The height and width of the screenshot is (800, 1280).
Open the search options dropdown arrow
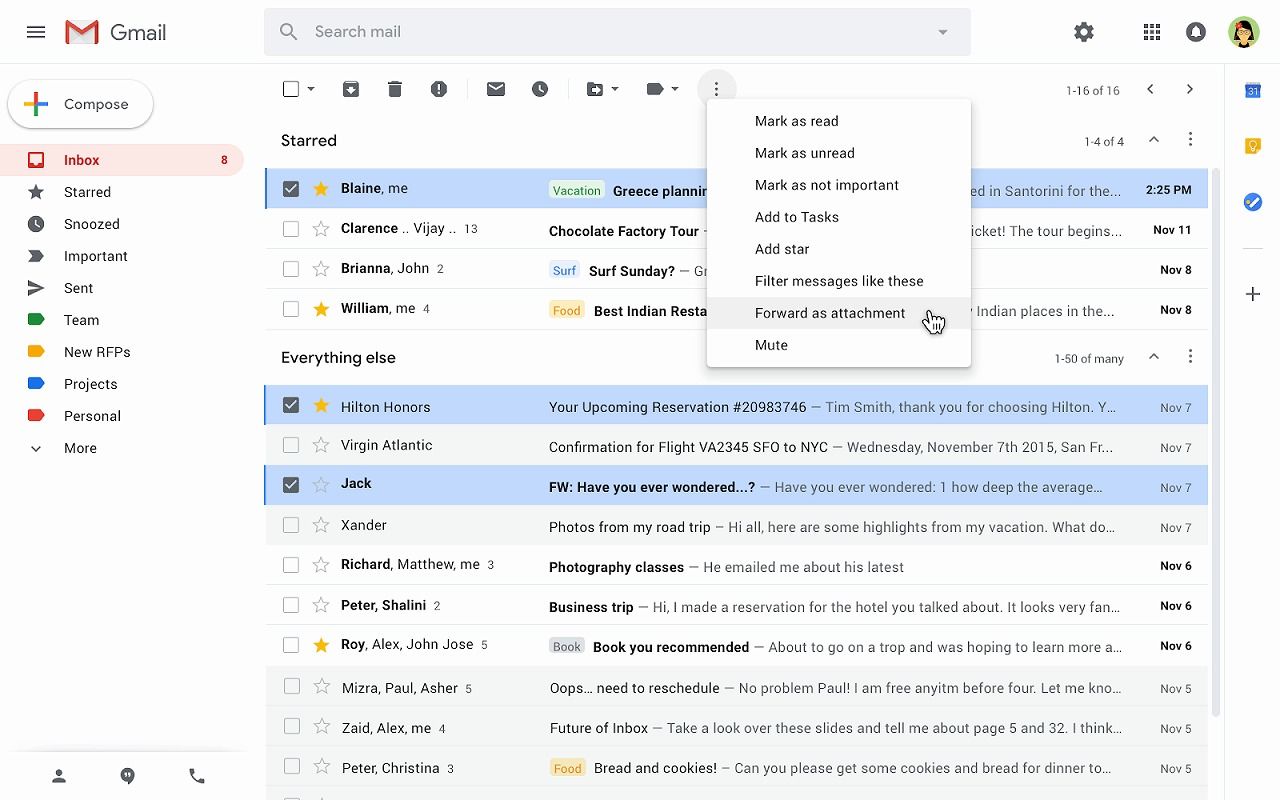tap(942, 32)
